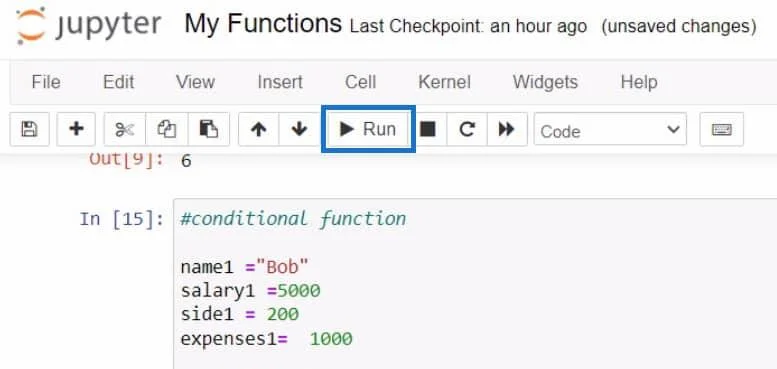Place cursor on side1 = 200 line
Image resolution: width=777 pixels, height=369 pixels.
tap(239, 314)
